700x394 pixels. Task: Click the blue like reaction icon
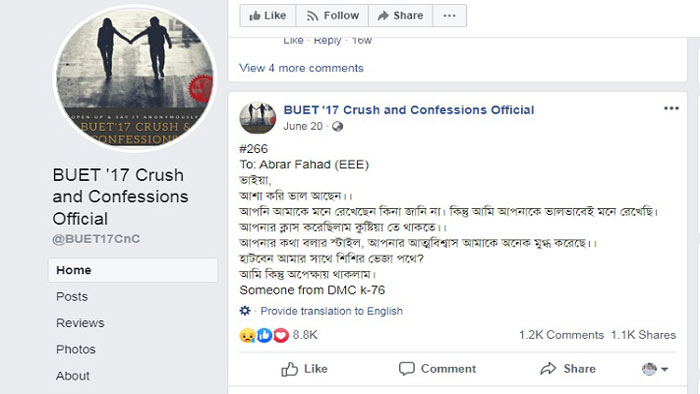(264, 335)
